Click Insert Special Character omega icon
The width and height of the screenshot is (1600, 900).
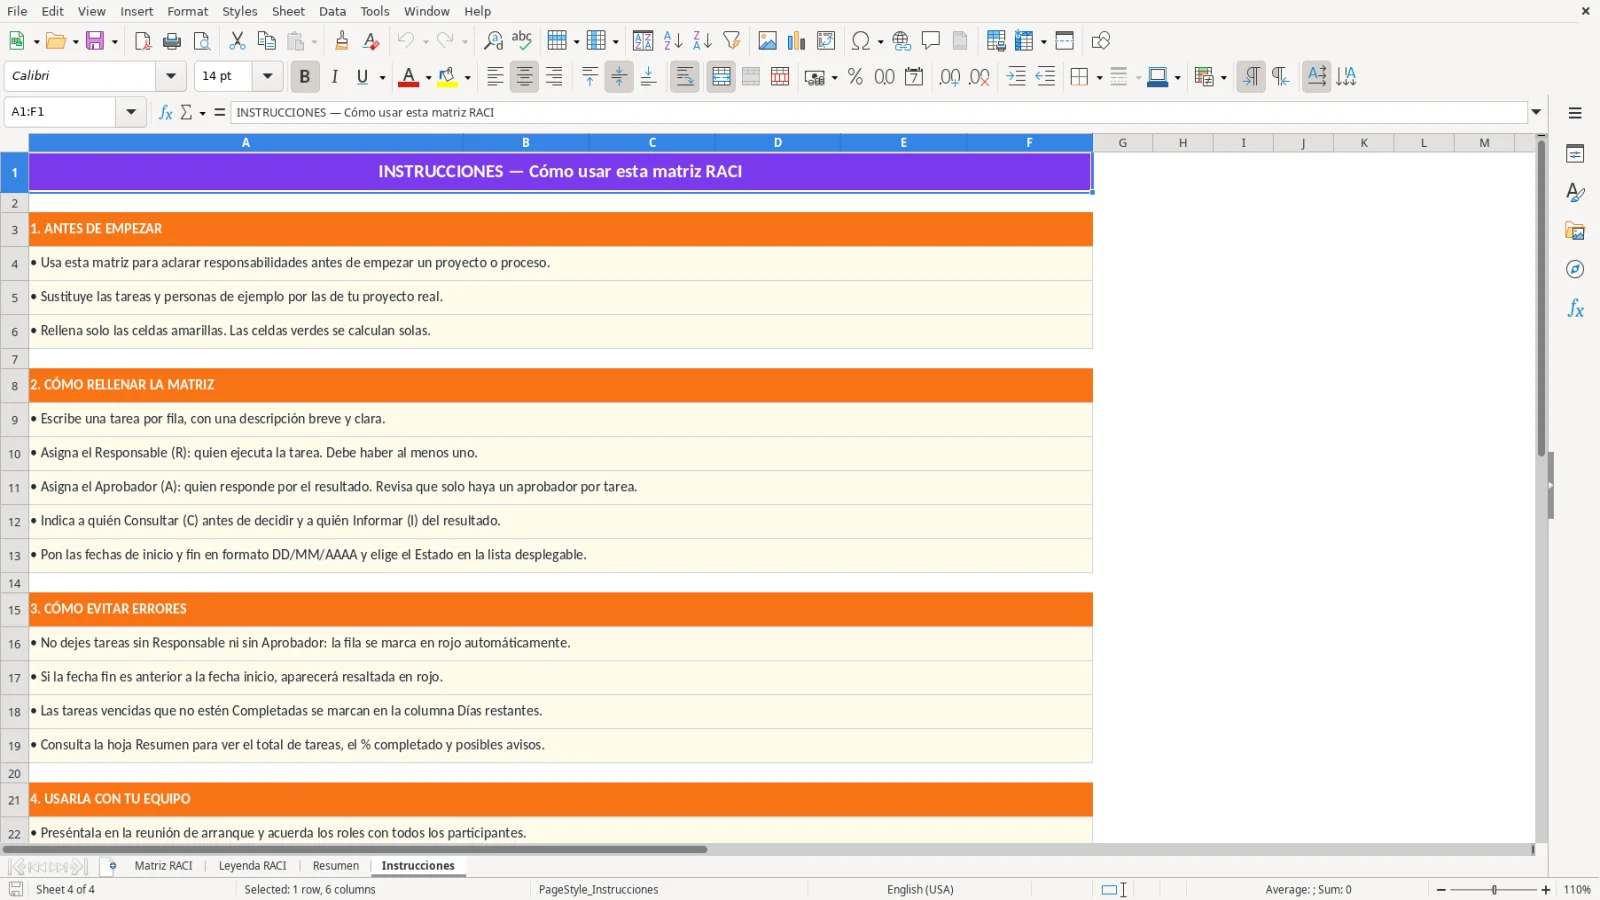click(860, 41)
